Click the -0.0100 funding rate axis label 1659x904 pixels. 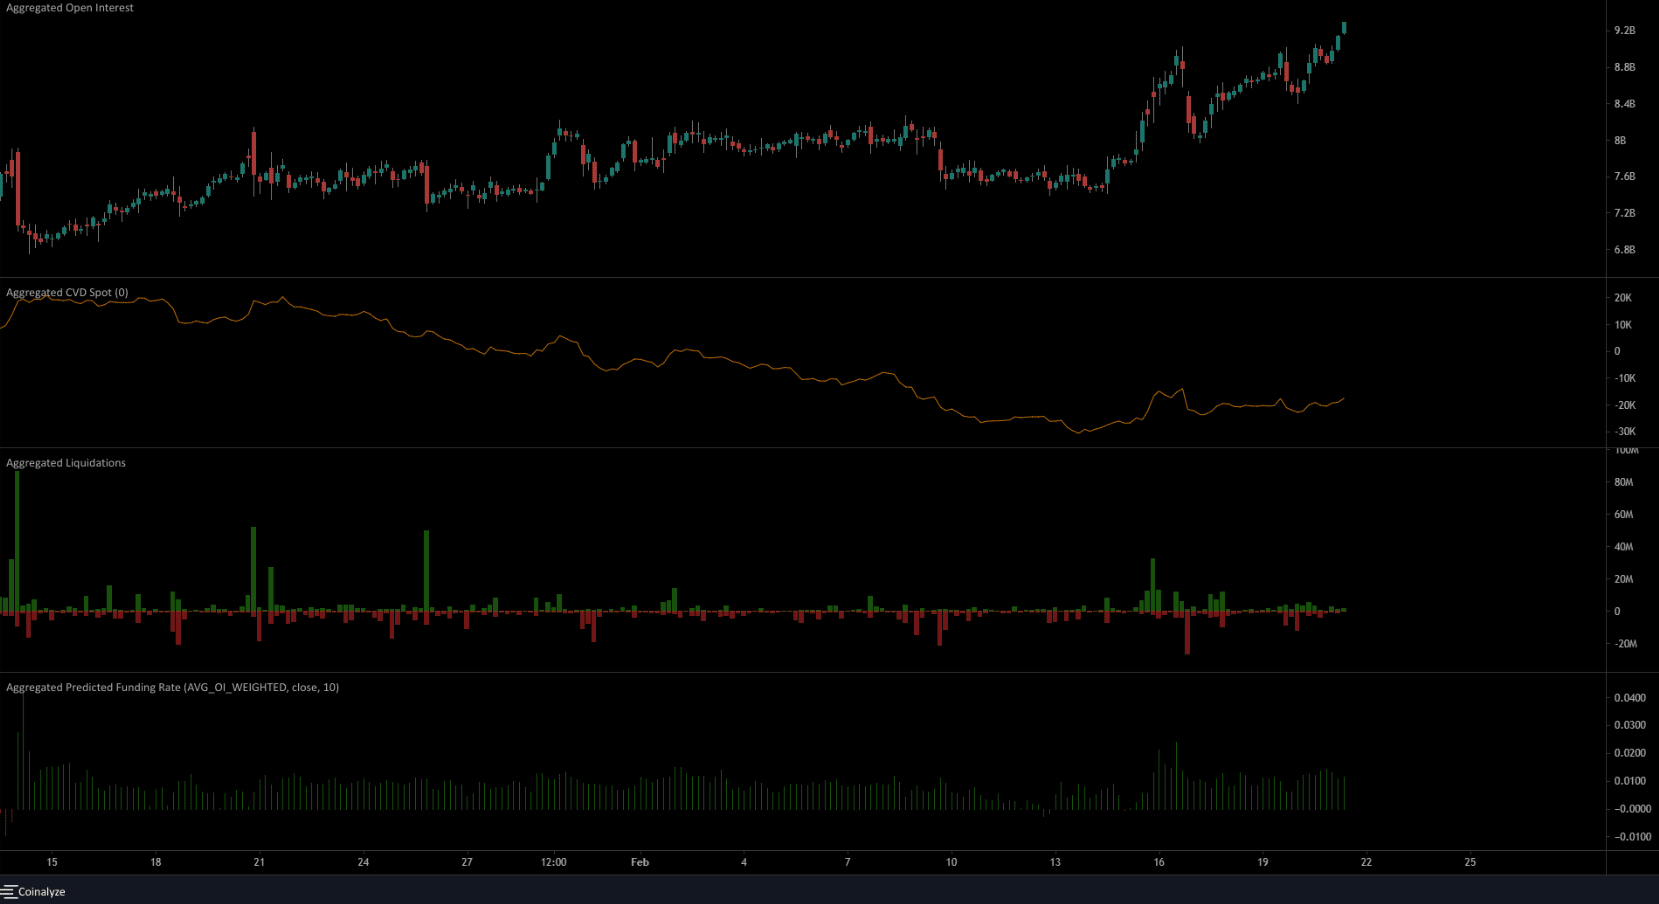(x=1632, y=837)
